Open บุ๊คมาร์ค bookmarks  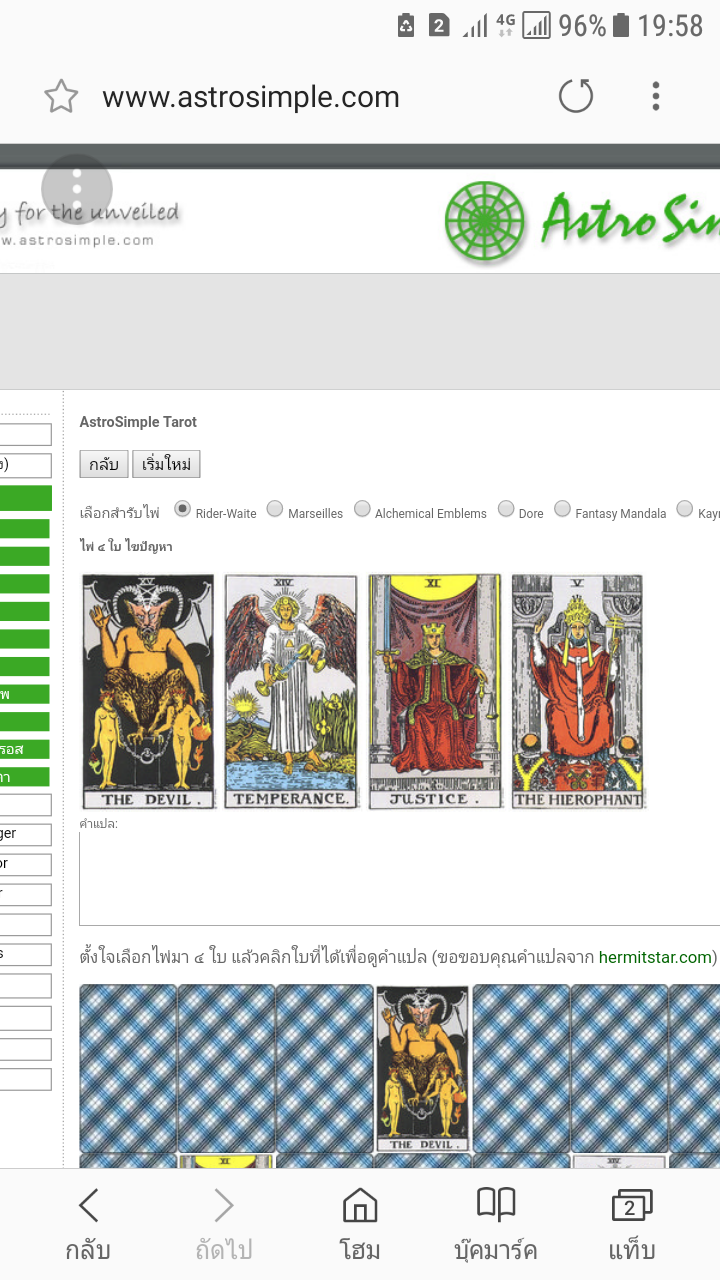(496, 1225)
